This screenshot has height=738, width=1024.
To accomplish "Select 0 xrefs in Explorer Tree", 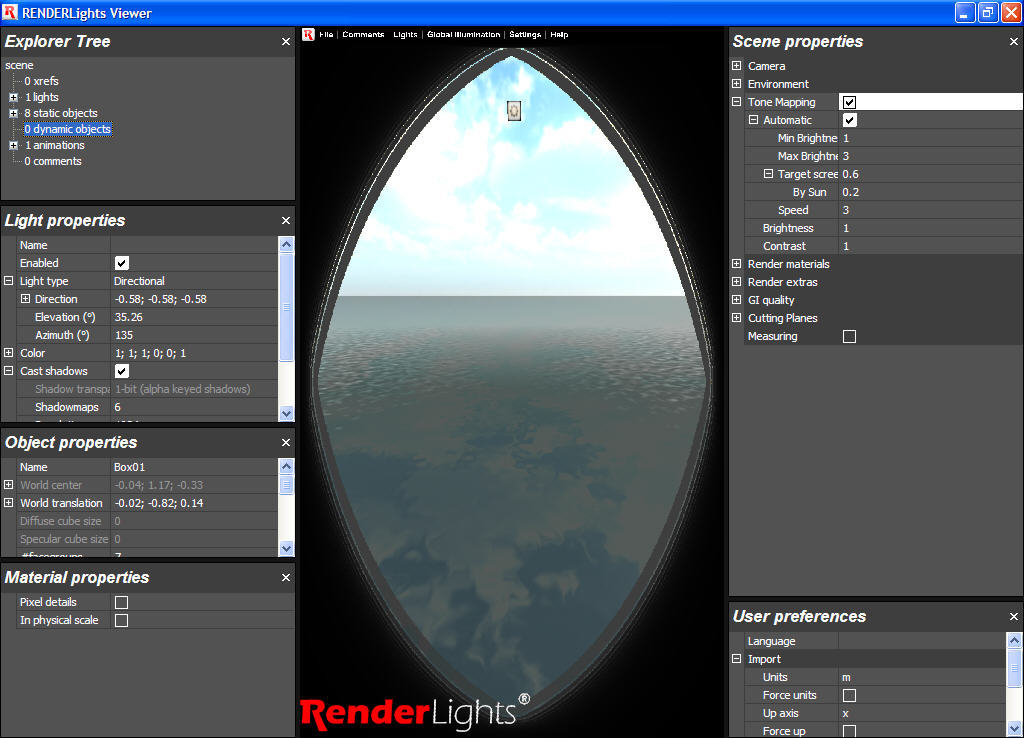I will coord(42,81).
